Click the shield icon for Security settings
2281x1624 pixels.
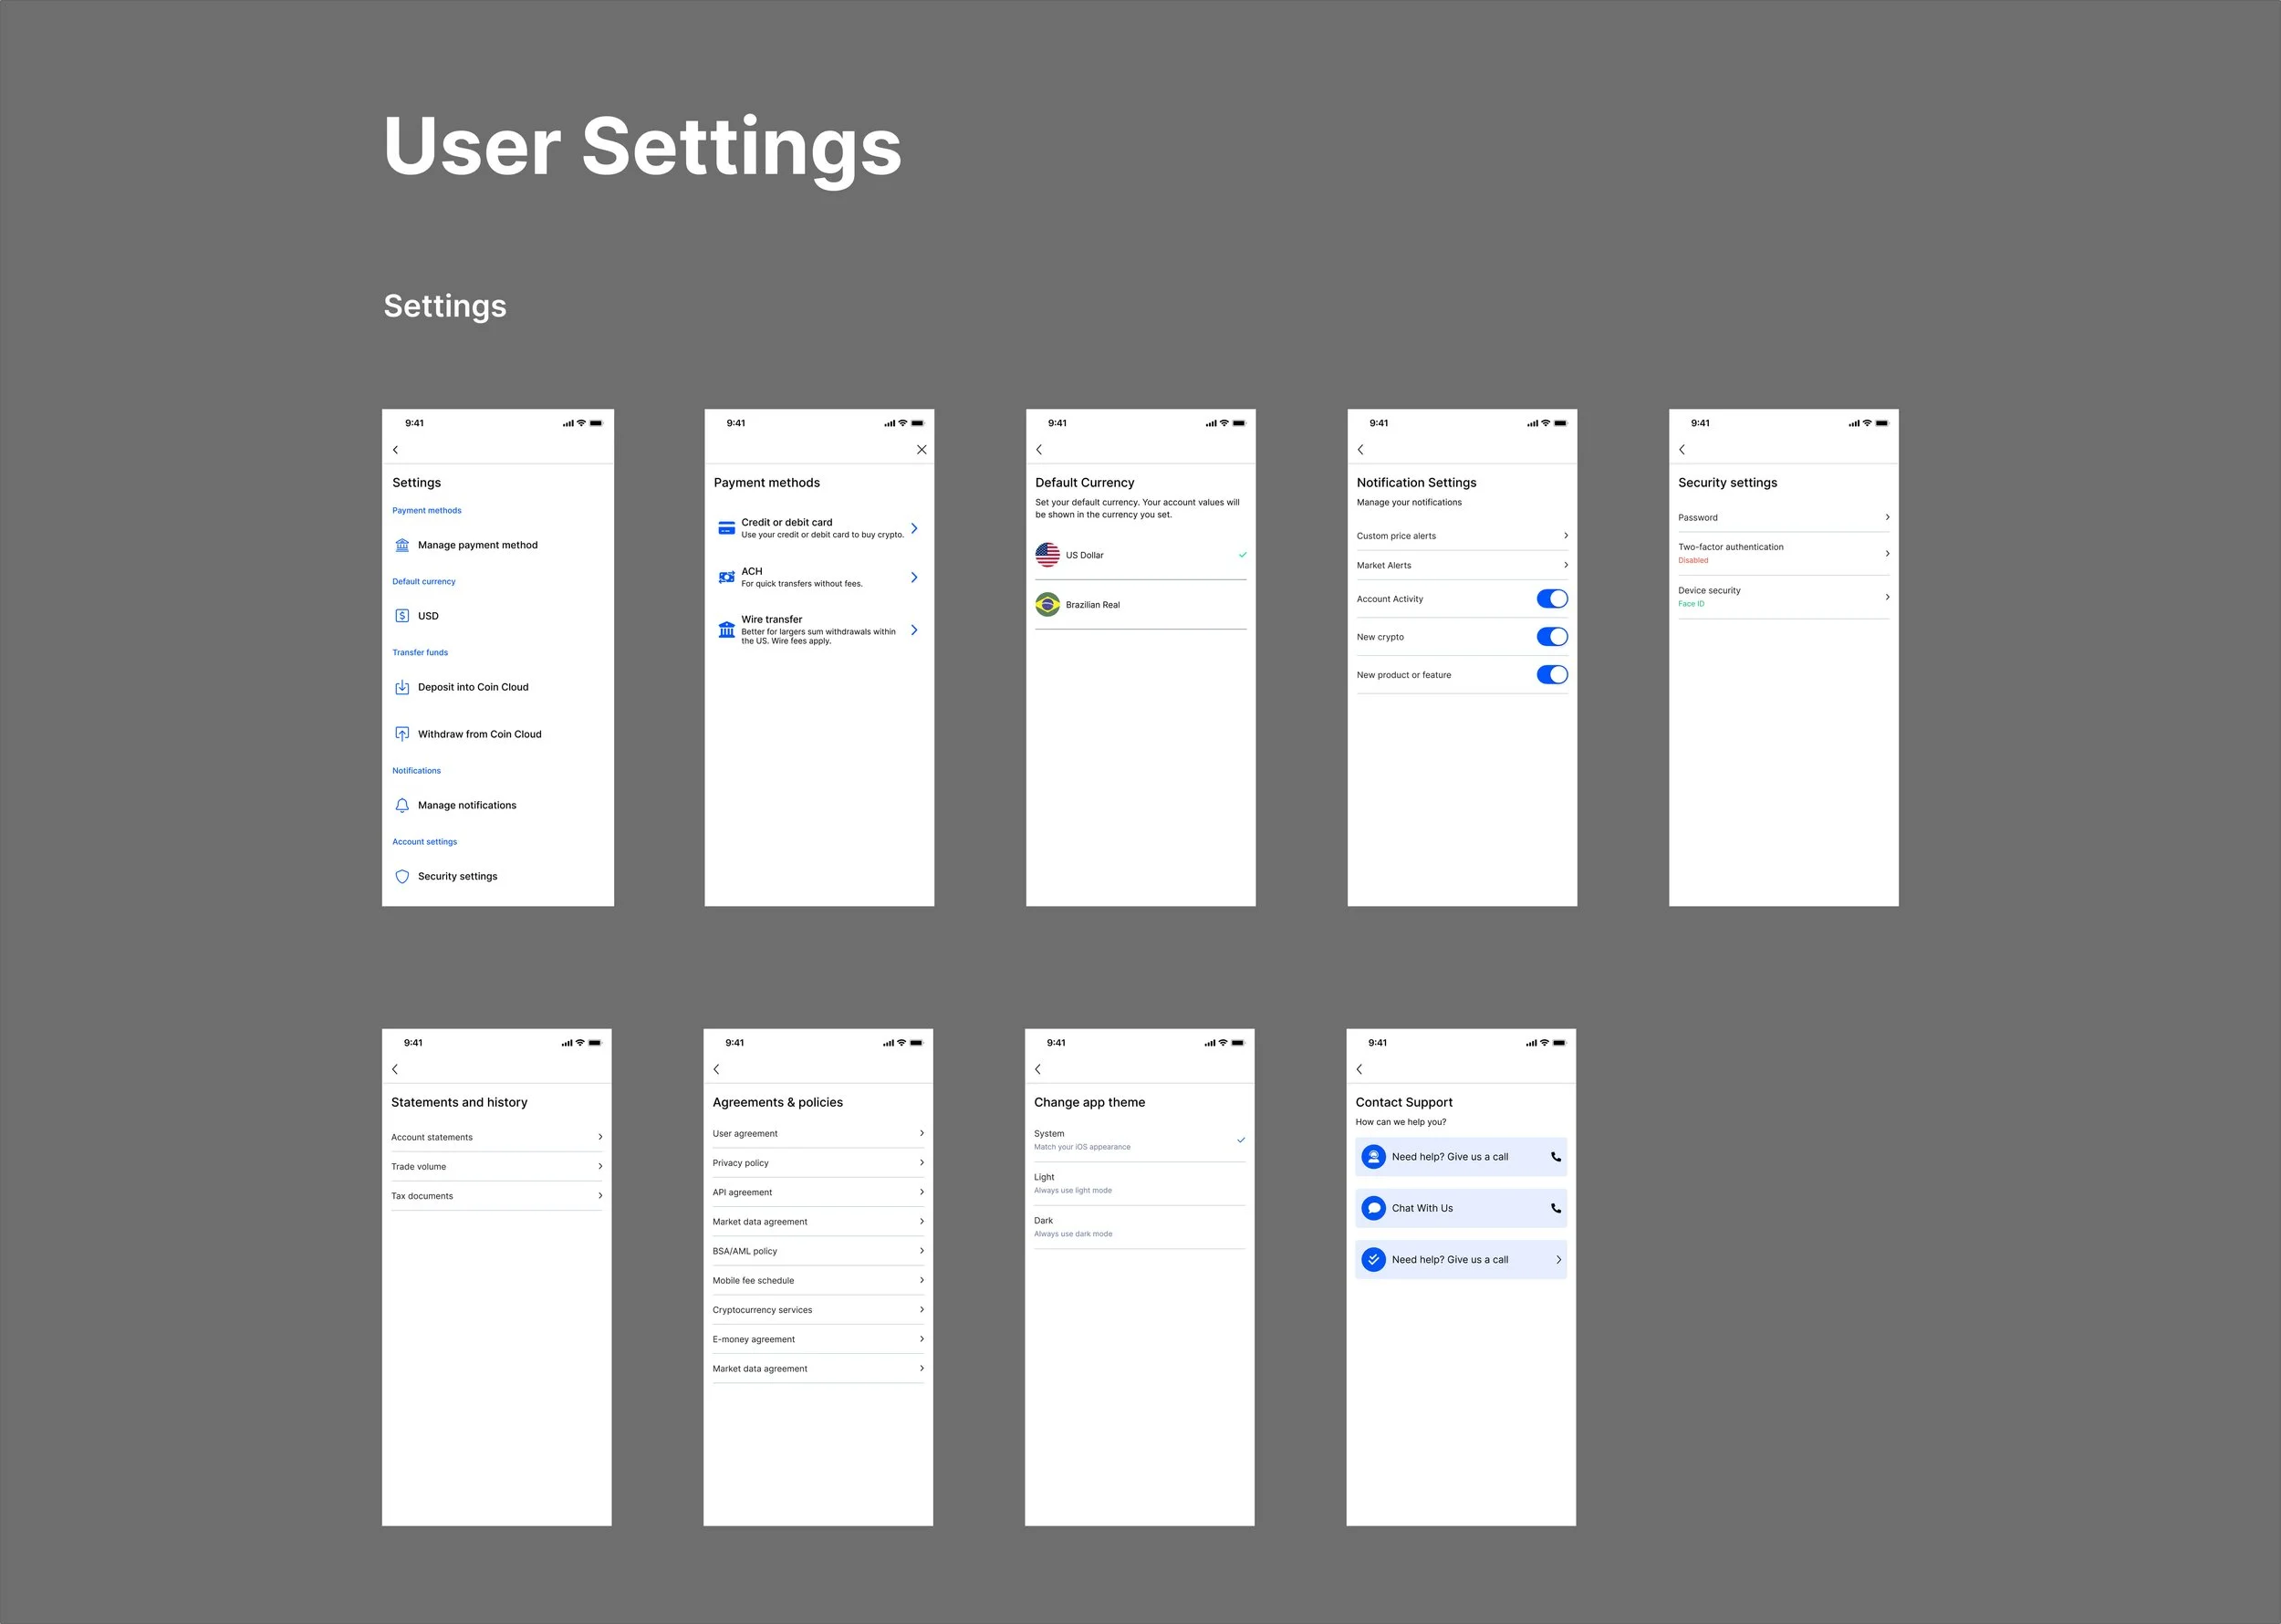[402, 876]
